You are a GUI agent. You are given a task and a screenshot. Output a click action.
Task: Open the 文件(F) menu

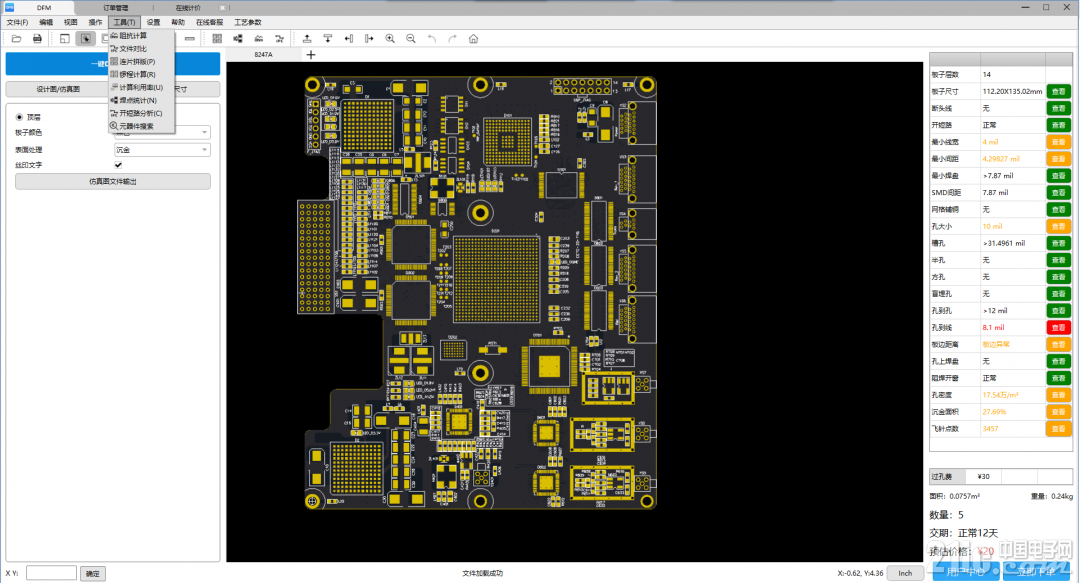(x=17, y=22)
